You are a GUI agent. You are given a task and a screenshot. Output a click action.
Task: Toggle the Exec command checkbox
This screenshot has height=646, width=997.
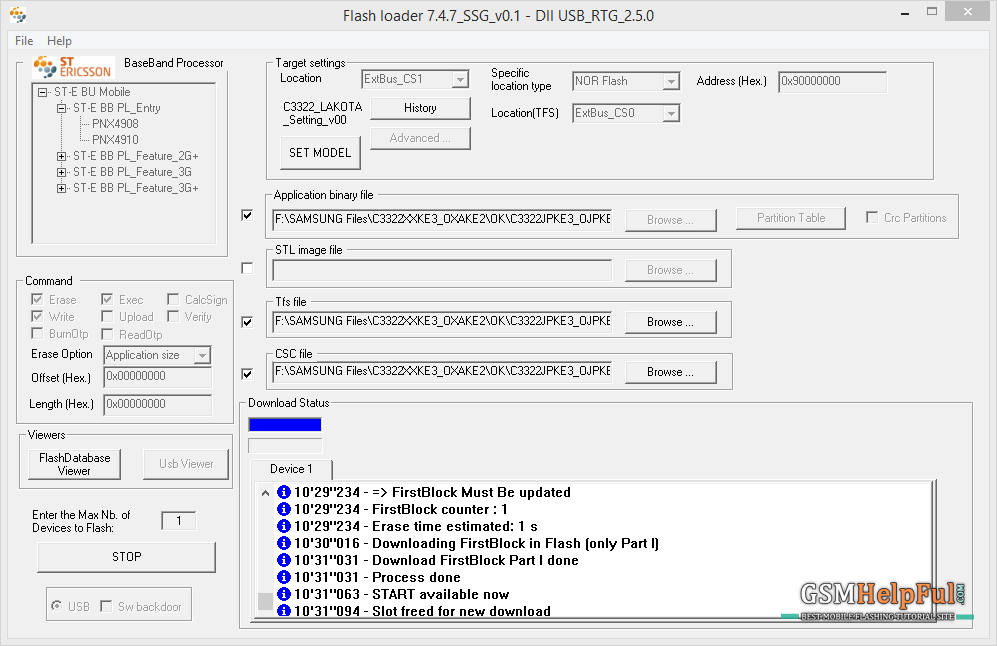107,299
